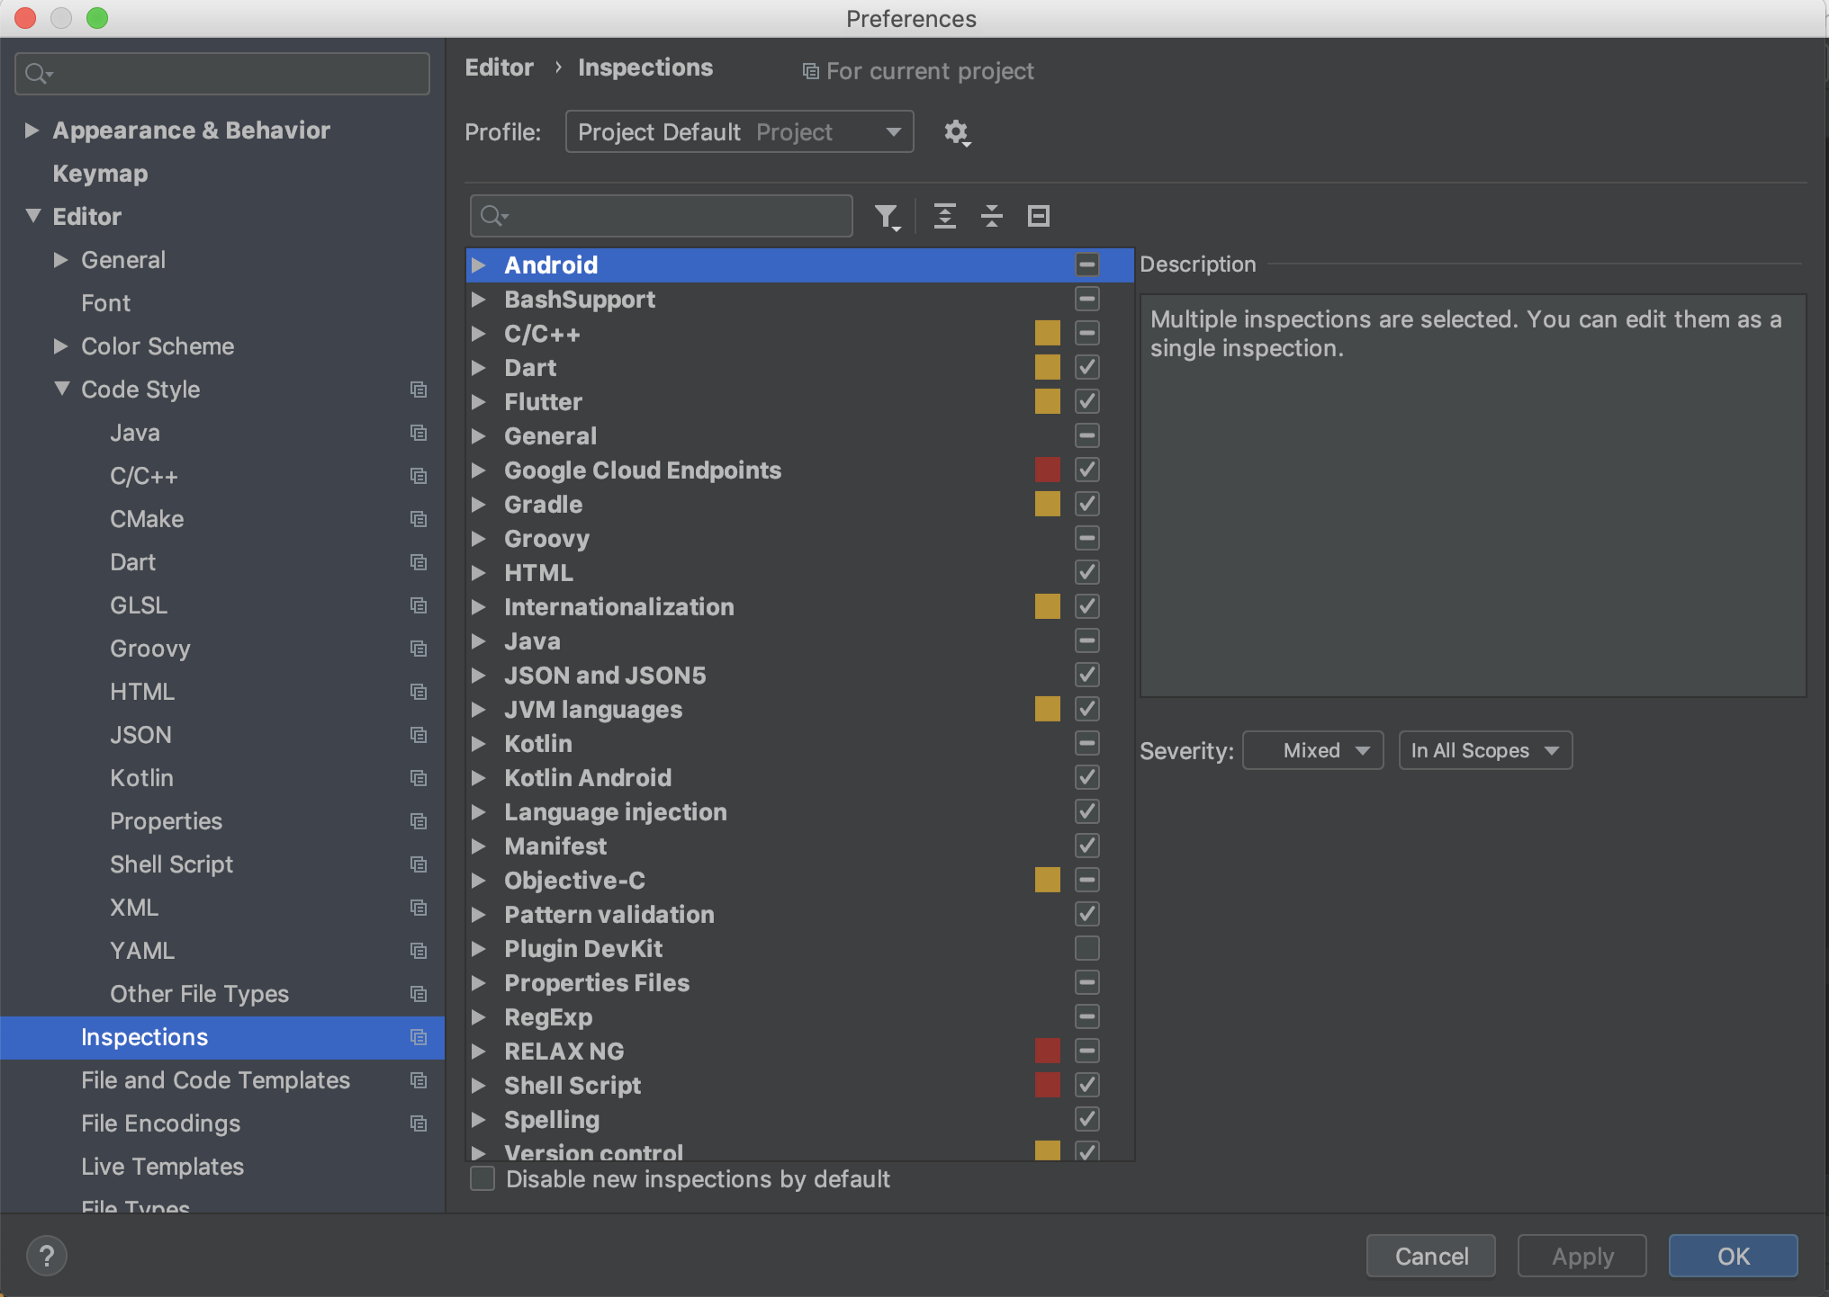Image resolution: width=1829 pixels, height=1297 pixels.
Task: Open the Severity Mixed dropdown
Action: 1312,750
